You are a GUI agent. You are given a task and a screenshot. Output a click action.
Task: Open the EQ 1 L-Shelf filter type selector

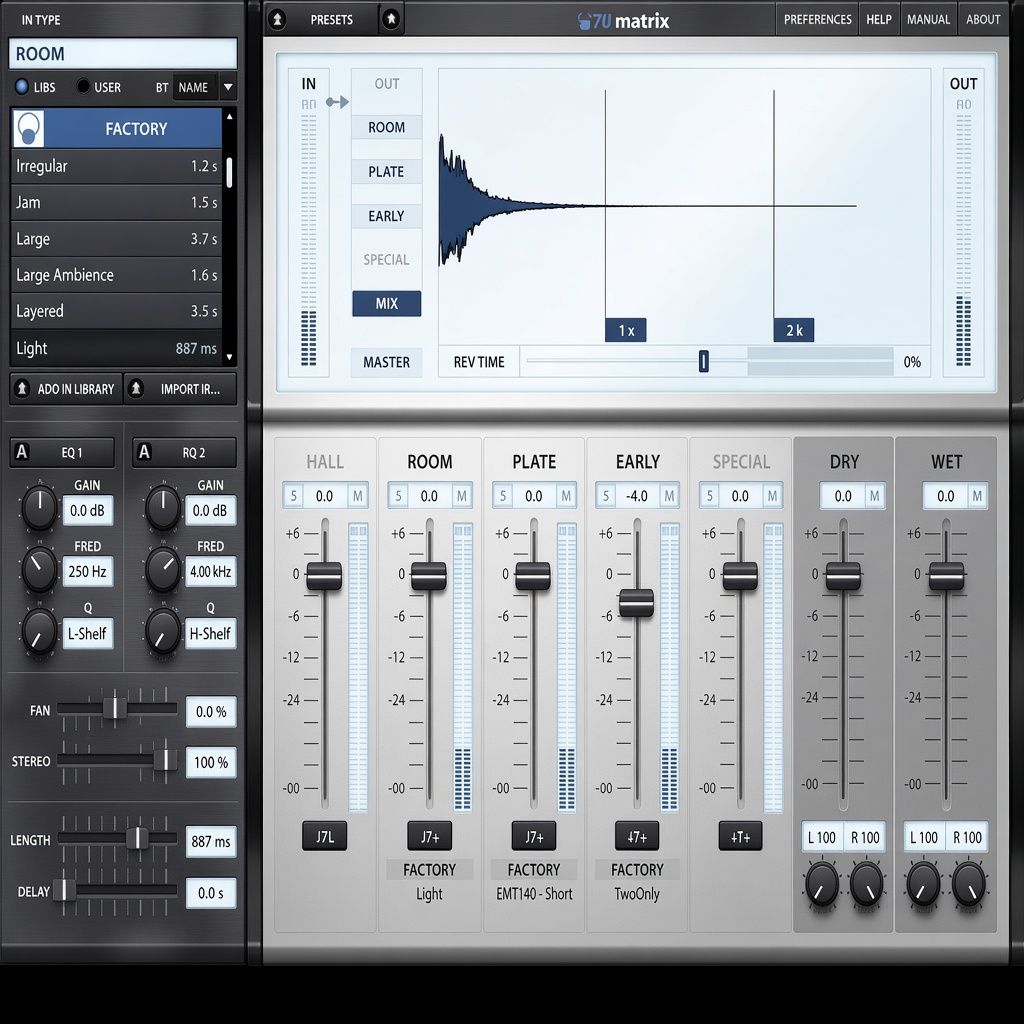pos(88,633)
